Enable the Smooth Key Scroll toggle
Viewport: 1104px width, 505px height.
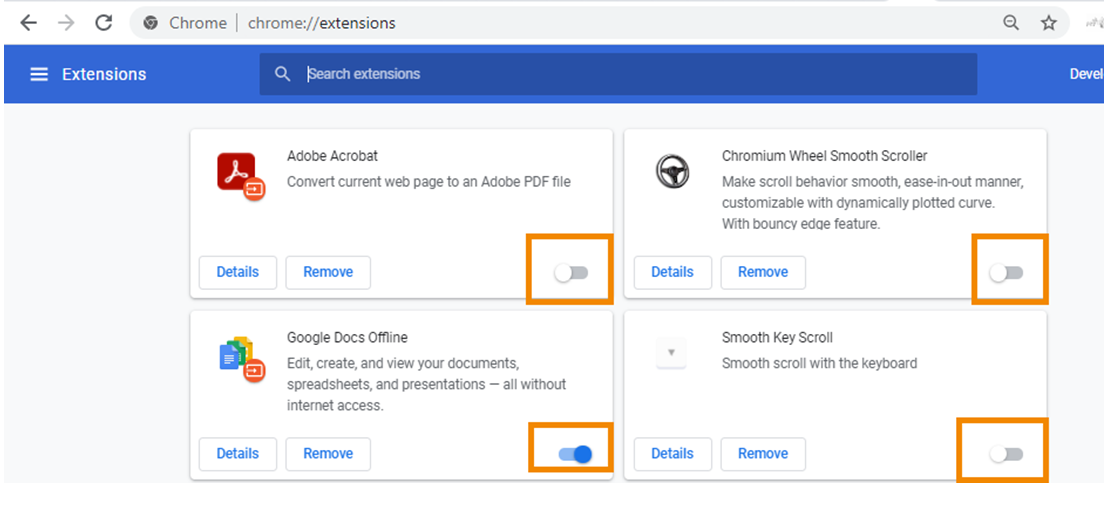coord(1006,455)
